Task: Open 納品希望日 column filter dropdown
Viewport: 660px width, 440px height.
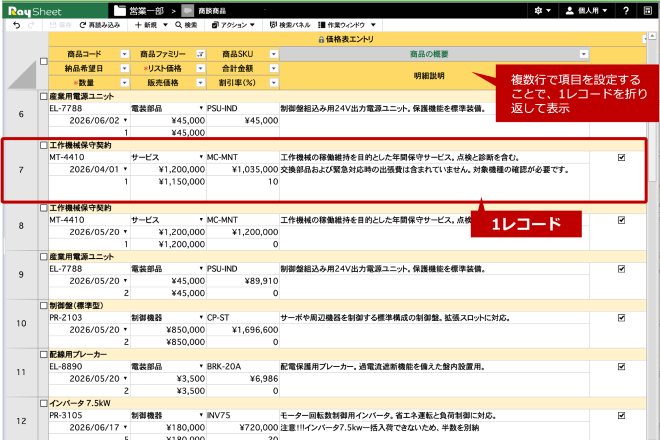Action: pyautogui.click(x=125, y=68)
